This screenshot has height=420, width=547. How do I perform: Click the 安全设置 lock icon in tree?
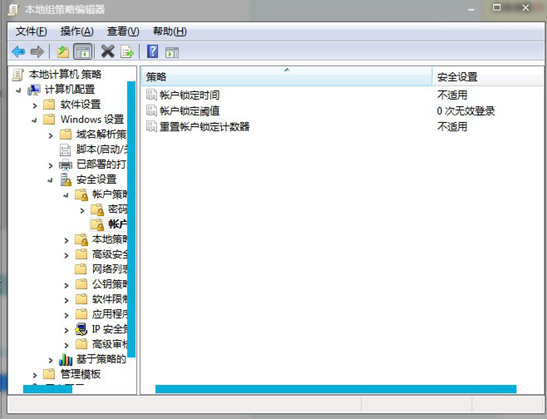click(66, 180)
